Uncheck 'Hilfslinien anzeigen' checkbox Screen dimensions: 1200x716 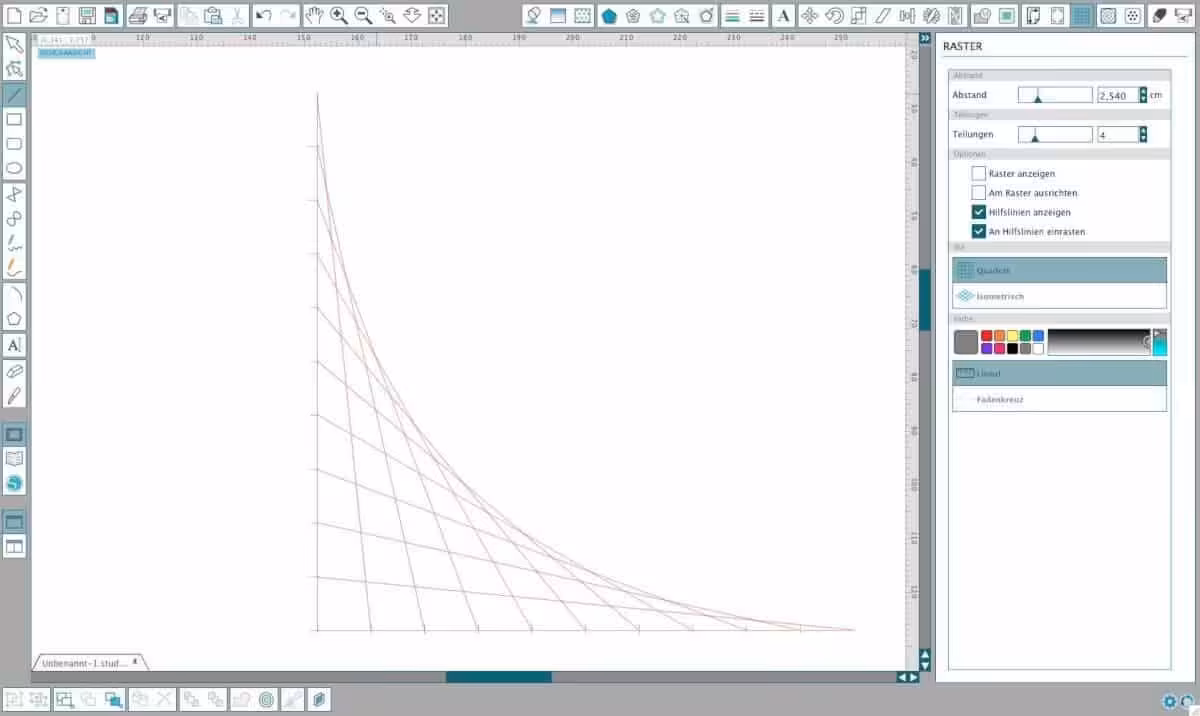coord(979,212)
